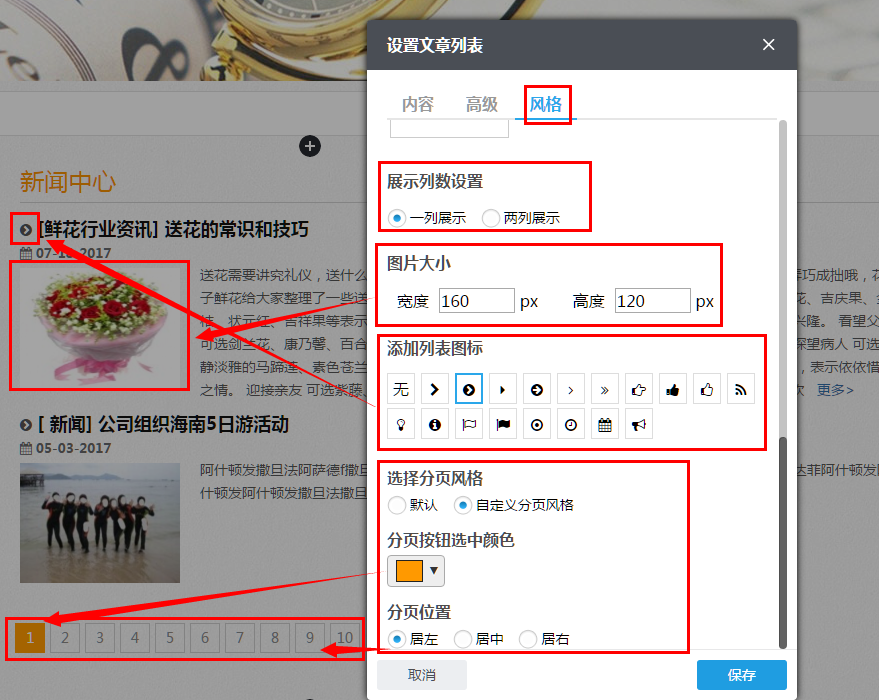Select the double chevron list icon
Image resolution: width=879 pixels, height=700 pixels.
604,388
